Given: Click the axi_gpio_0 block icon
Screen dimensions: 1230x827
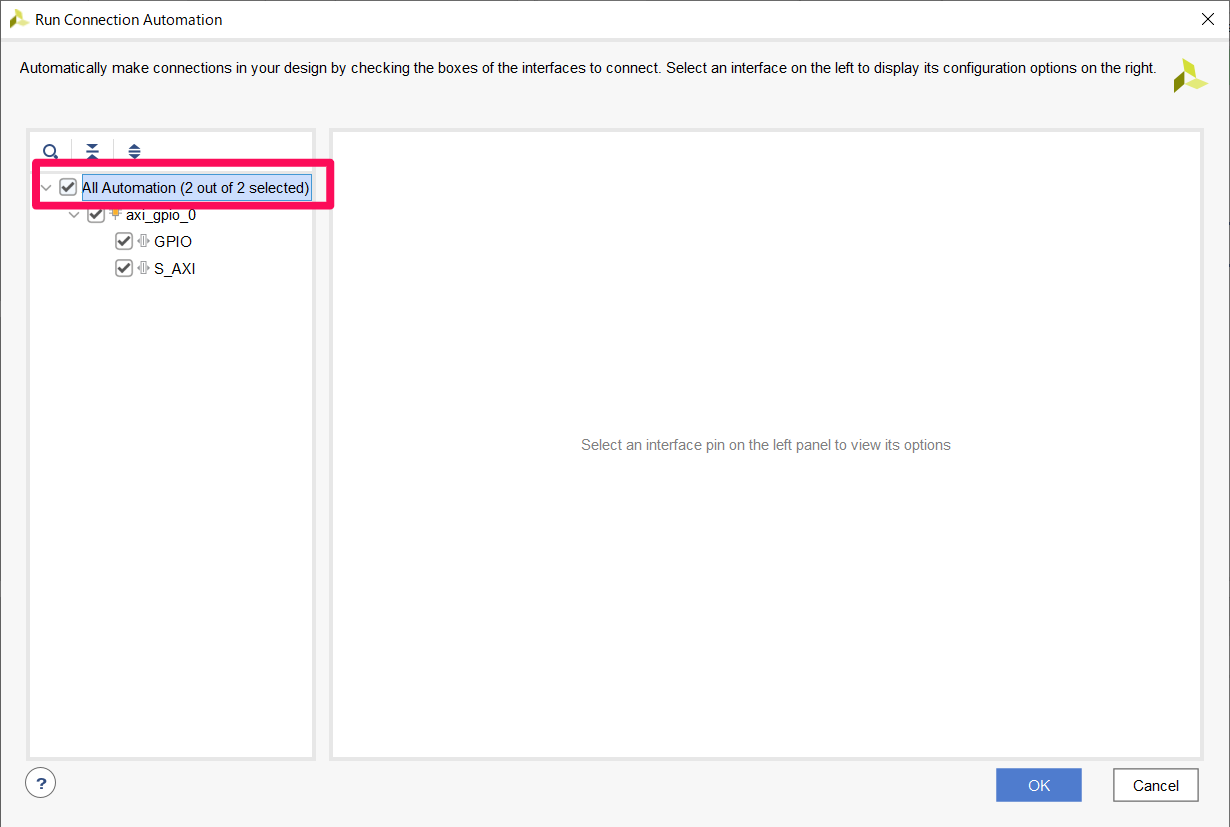Looking at the screenshot, I should [x=115, y=214].
